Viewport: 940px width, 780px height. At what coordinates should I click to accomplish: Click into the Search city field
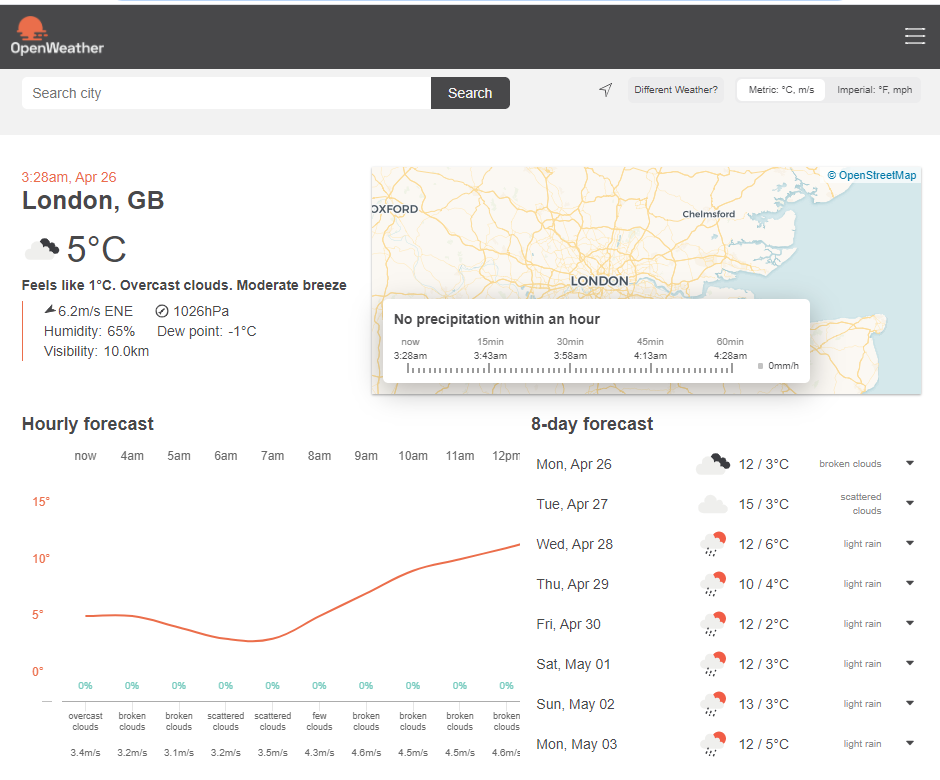[226, 93]
